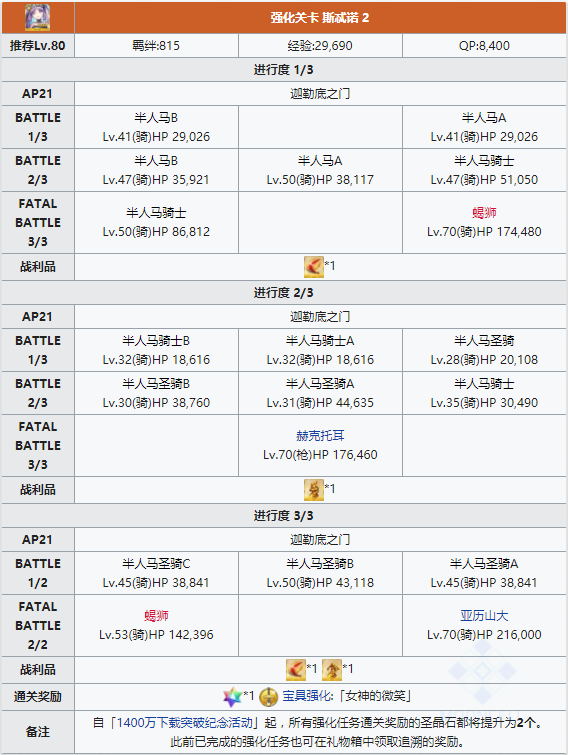This screenshot has width=568, height=755.
Task: Click the red feather icon in 进行度 3/3 drops
Action: 296,670
